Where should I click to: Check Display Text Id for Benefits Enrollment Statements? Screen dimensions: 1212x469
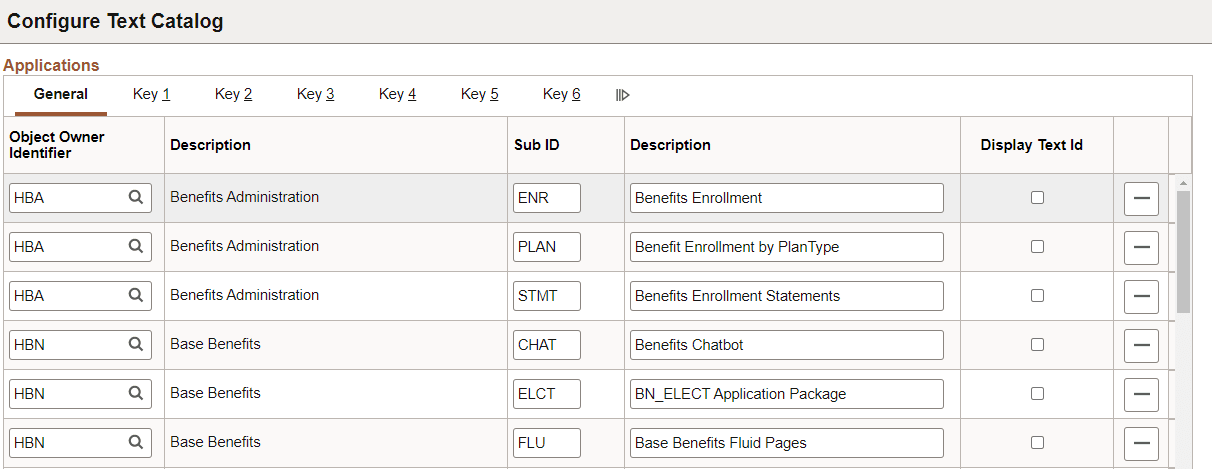point(1037,296)
